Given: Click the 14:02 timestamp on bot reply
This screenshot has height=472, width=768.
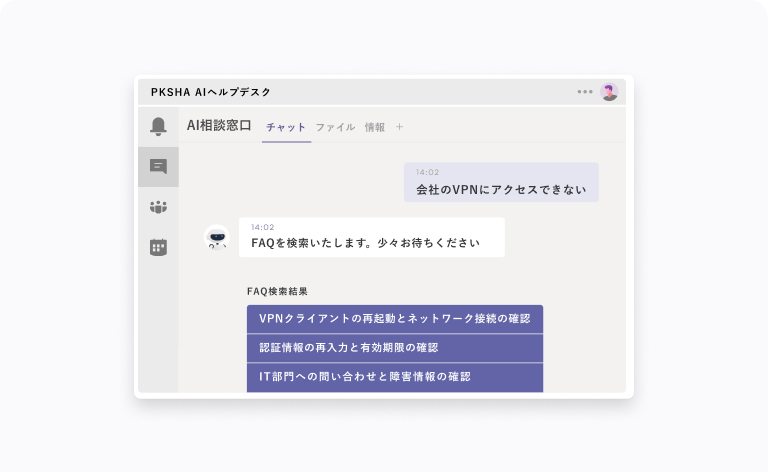Looking at the screenshot, I should point(263,227).
